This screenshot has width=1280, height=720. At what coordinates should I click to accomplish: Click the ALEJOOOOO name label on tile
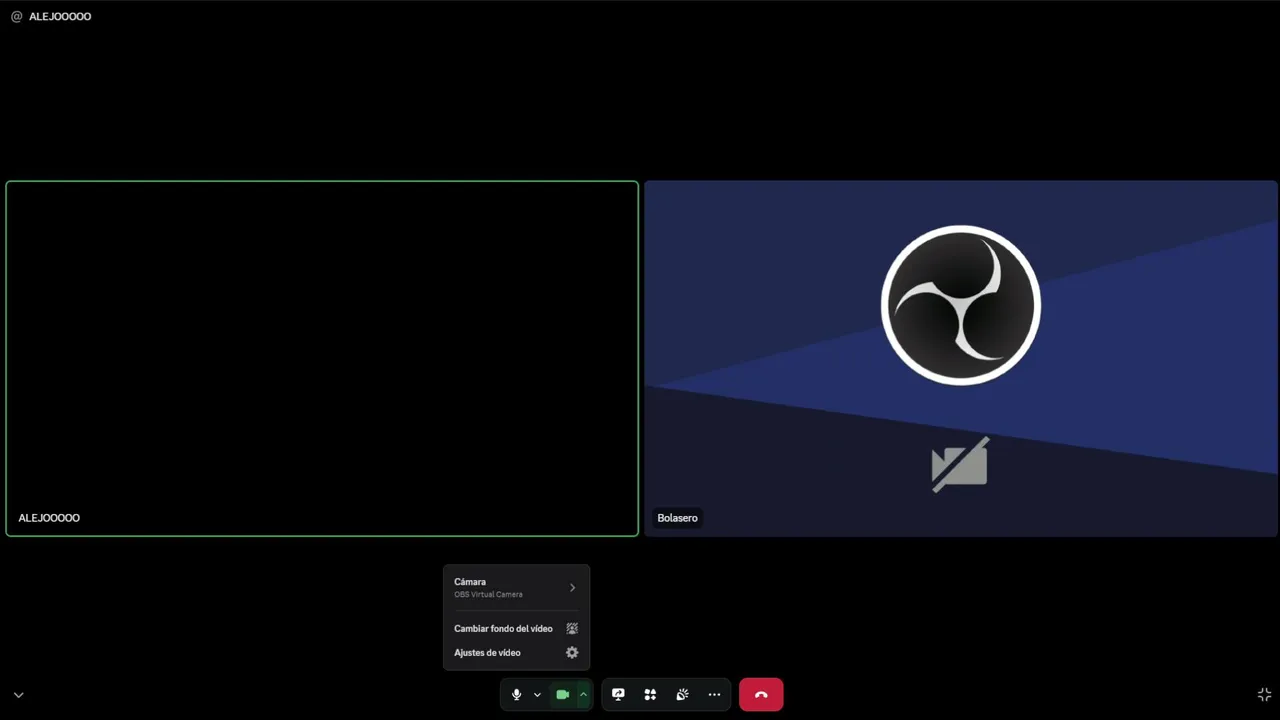49,518
